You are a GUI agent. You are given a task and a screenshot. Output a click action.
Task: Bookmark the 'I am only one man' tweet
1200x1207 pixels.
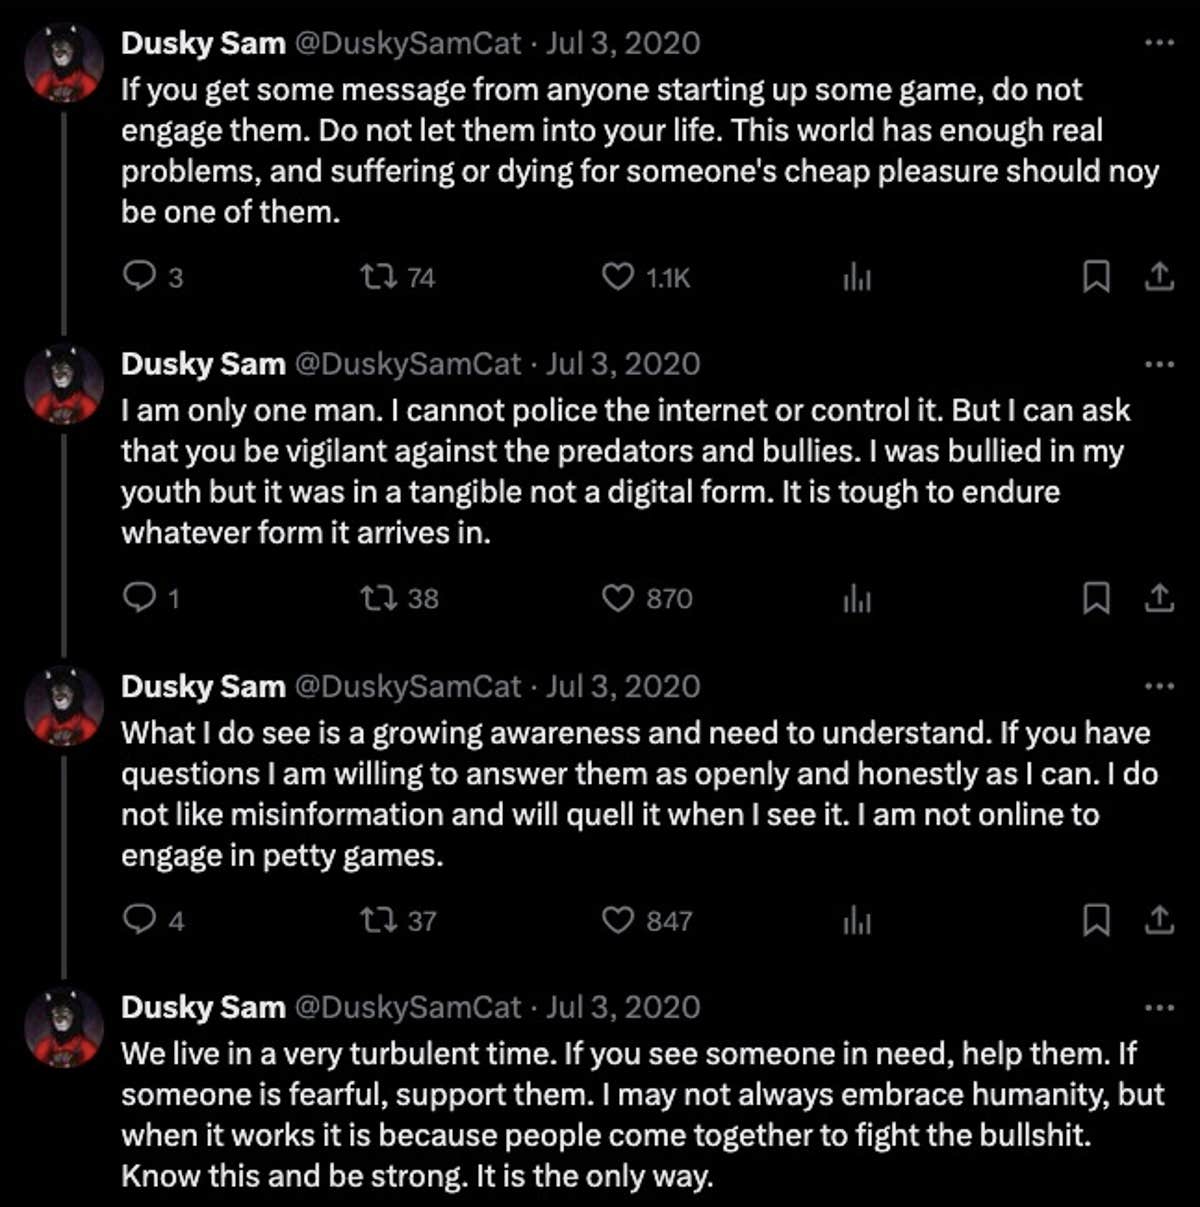(x=1096, y=598)
